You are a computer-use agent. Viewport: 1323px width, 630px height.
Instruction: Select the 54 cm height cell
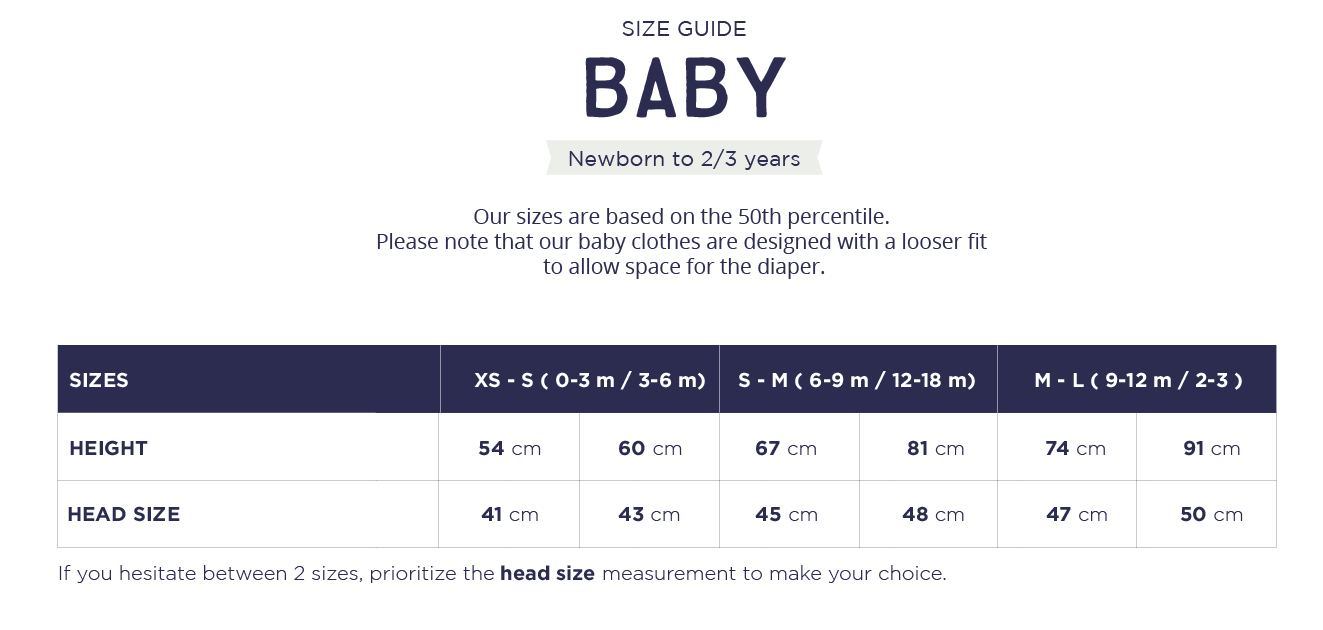pyautogui.click(x=509, y=447)
